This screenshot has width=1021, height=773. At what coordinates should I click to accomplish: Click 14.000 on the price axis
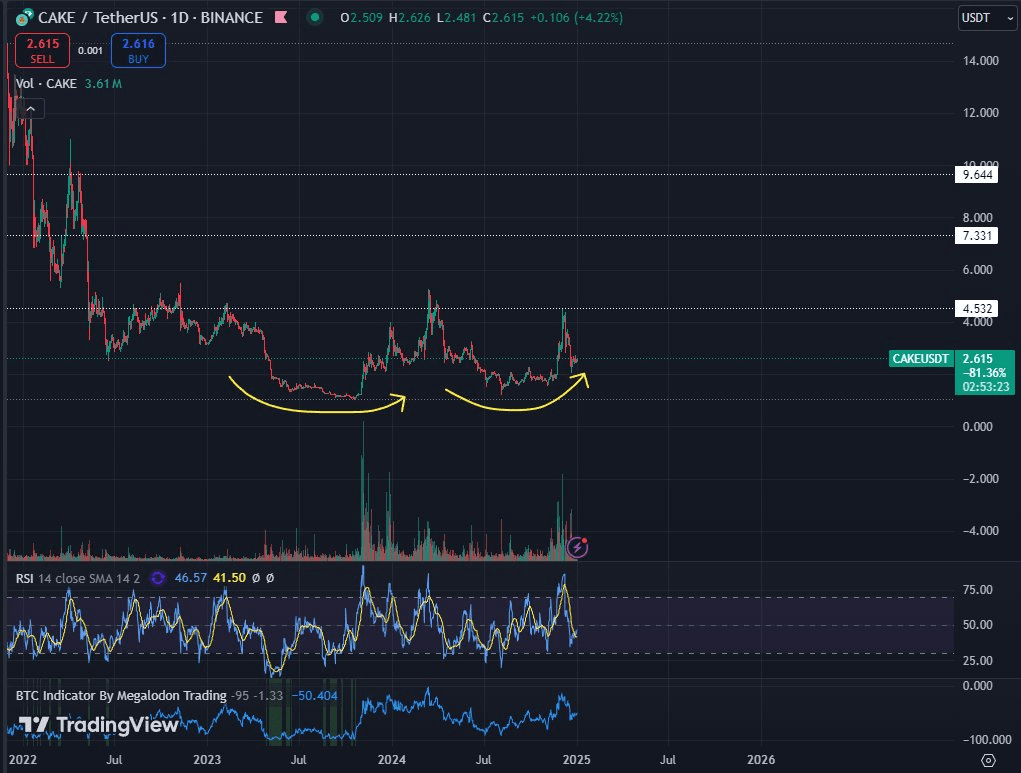tap(981, 61)
